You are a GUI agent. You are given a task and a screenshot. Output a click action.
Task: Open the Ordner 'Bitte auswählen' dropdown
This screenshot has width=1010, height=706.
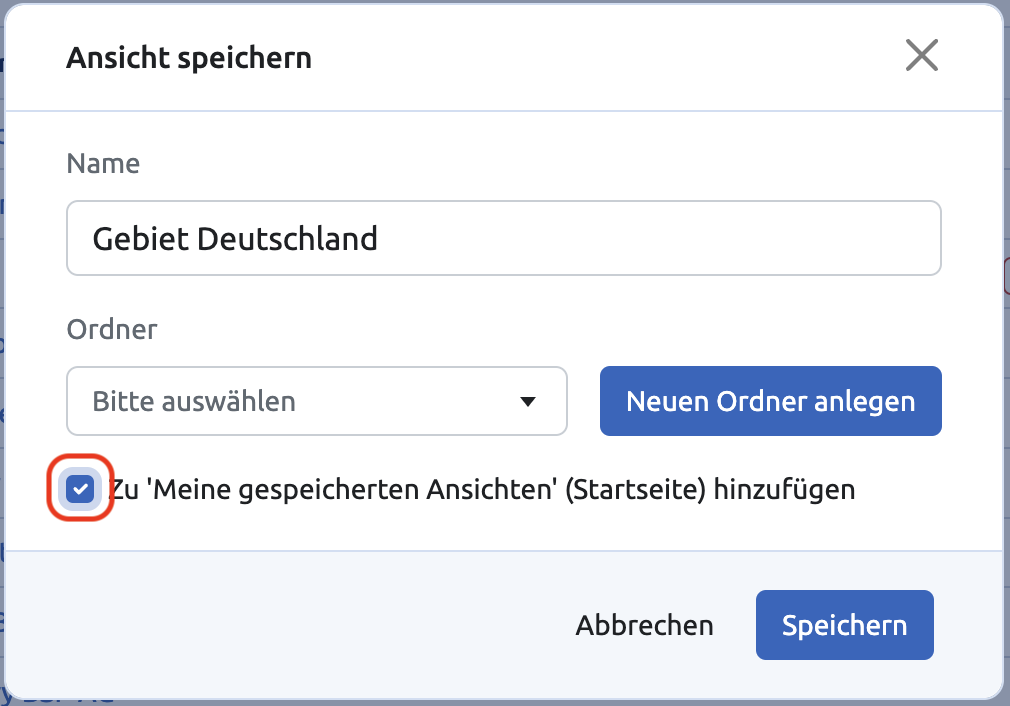[317, 401]
